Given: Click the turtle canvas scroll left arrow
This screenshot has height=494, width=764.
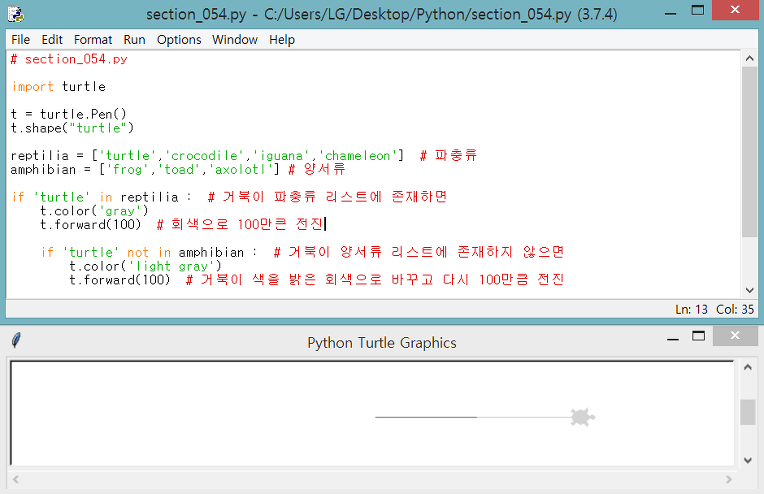Looking at the screenshot, I should point(16,479).
